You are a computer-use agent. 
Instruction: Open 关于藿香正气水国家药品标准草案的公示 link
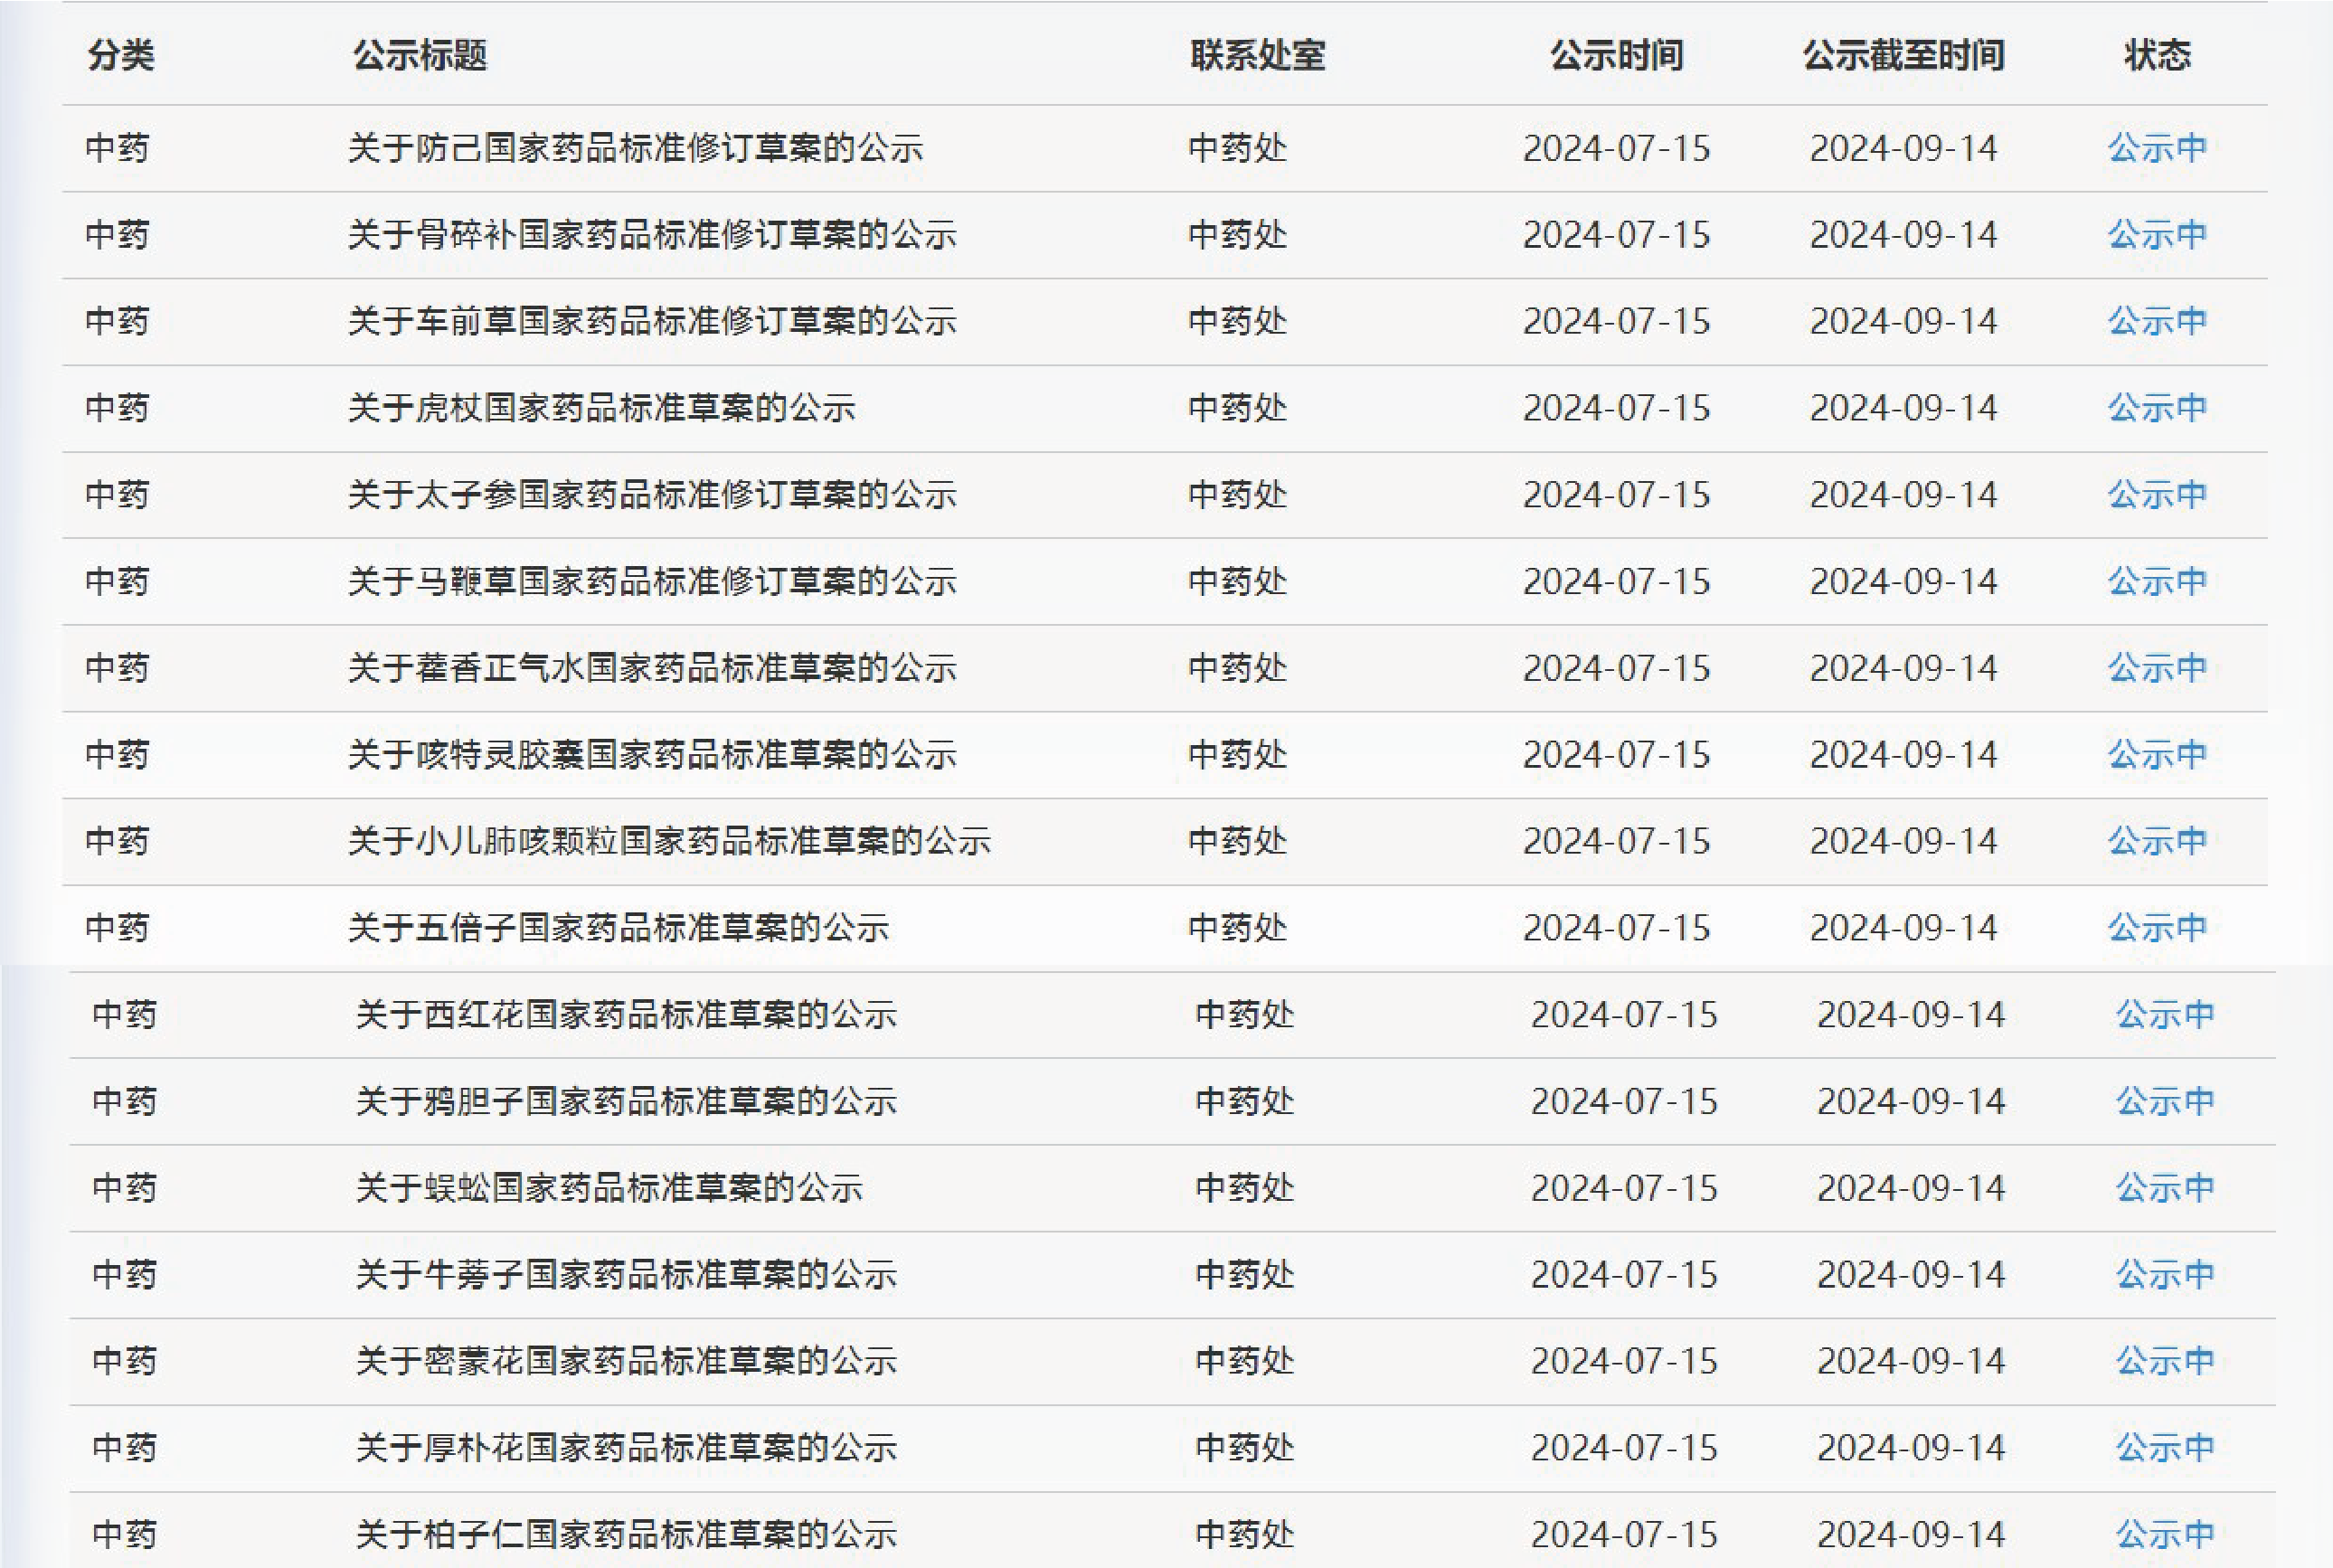(652, 668)
